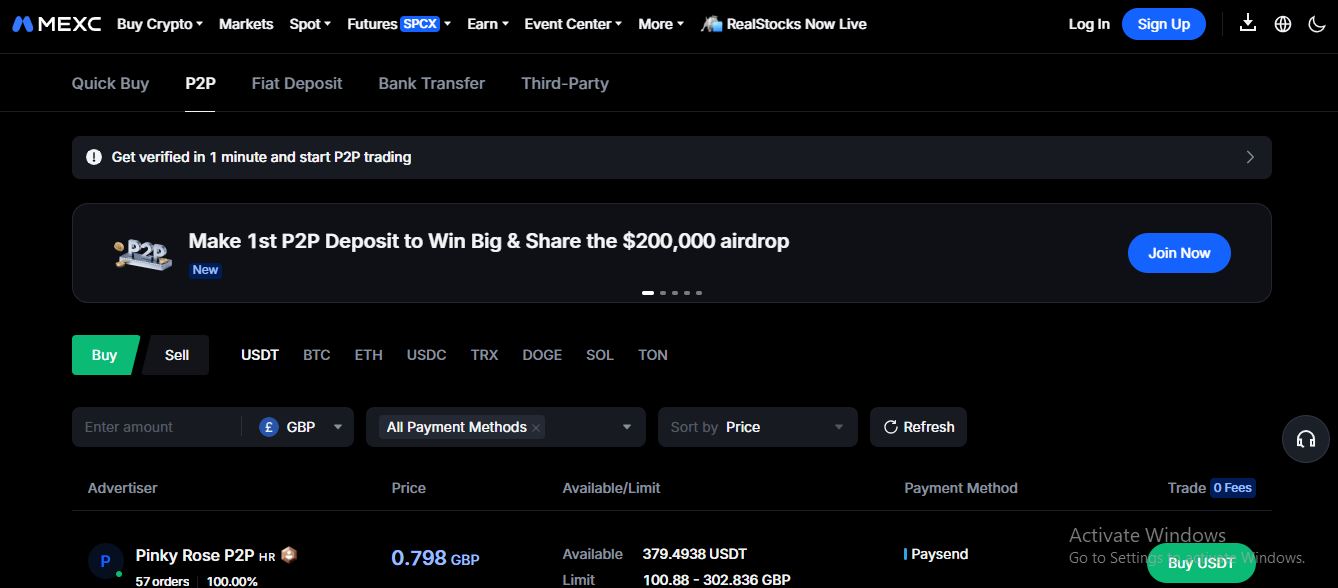Click the P2P banner coin graphic
Image resolution: width=1338 pixels, height=588 pixels.
pyautogui.click(x=143, y=253)
